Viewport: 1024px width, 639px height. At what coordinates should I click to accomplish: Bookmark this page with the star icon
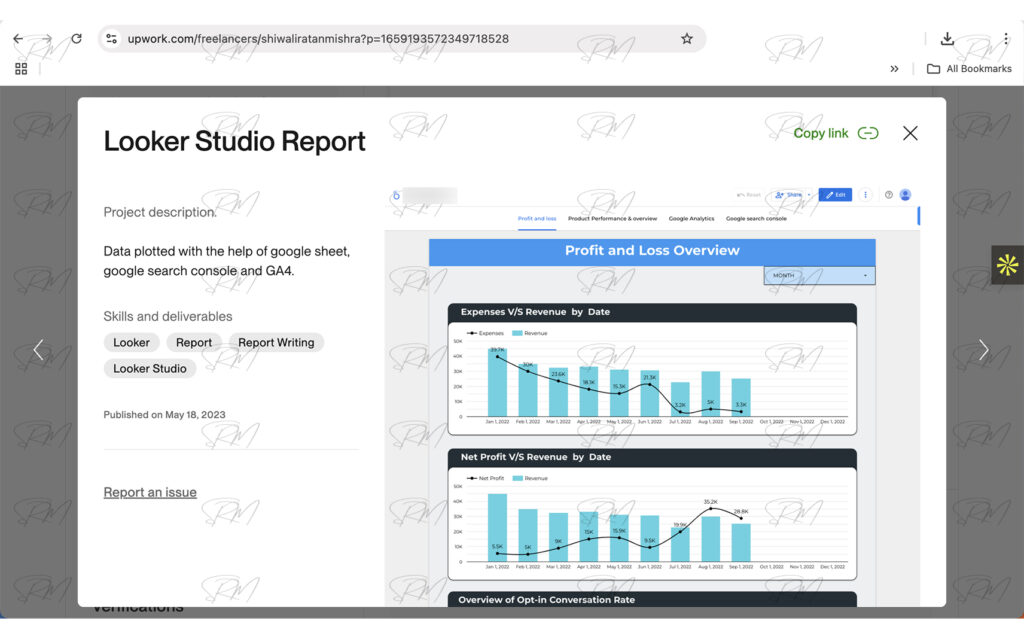click(686, 39)
